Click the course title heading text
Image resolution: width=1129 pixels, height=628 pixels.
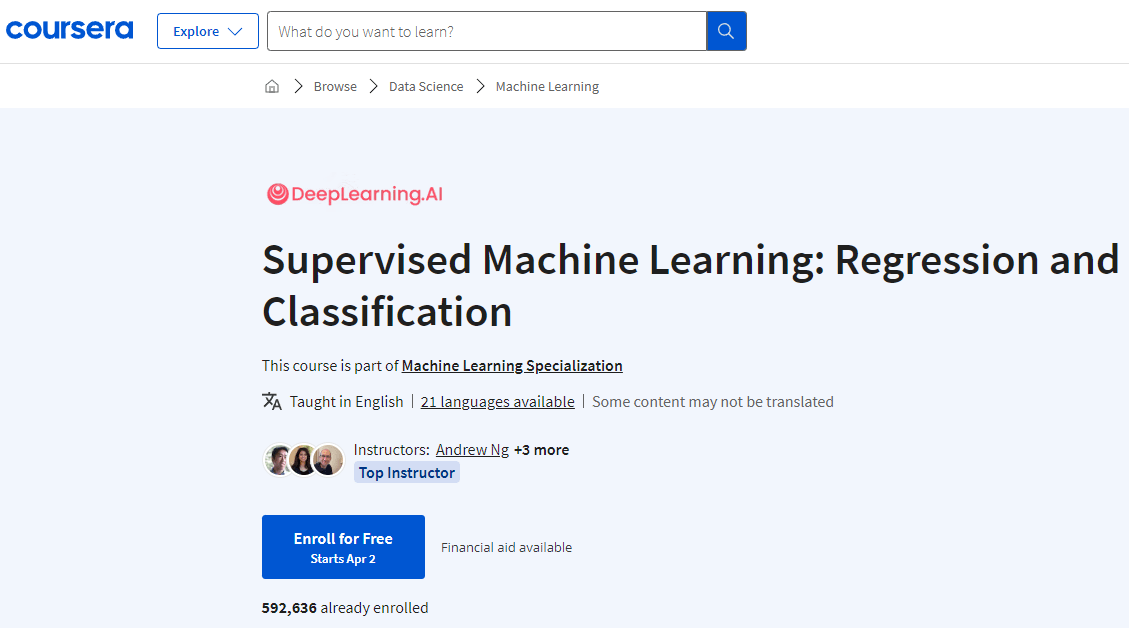click(691, 285)
